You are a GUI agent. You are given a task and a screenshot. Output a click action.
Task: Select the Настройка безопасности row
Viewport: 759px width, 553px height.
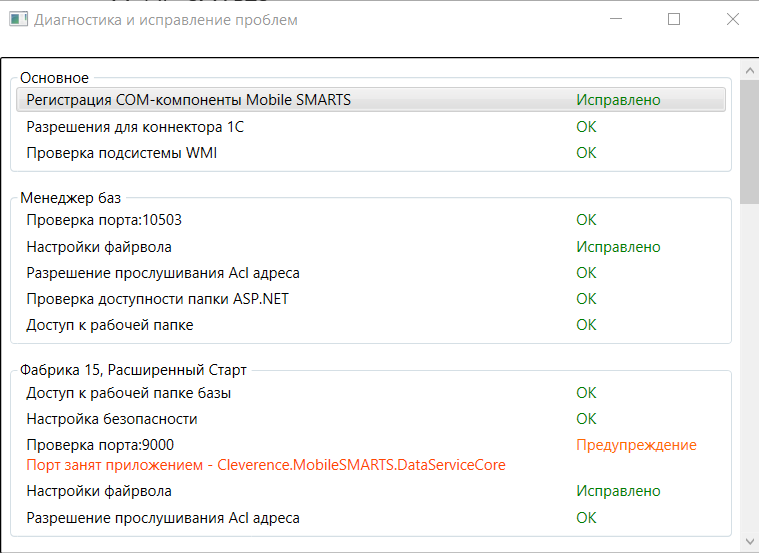coord(371,419)
